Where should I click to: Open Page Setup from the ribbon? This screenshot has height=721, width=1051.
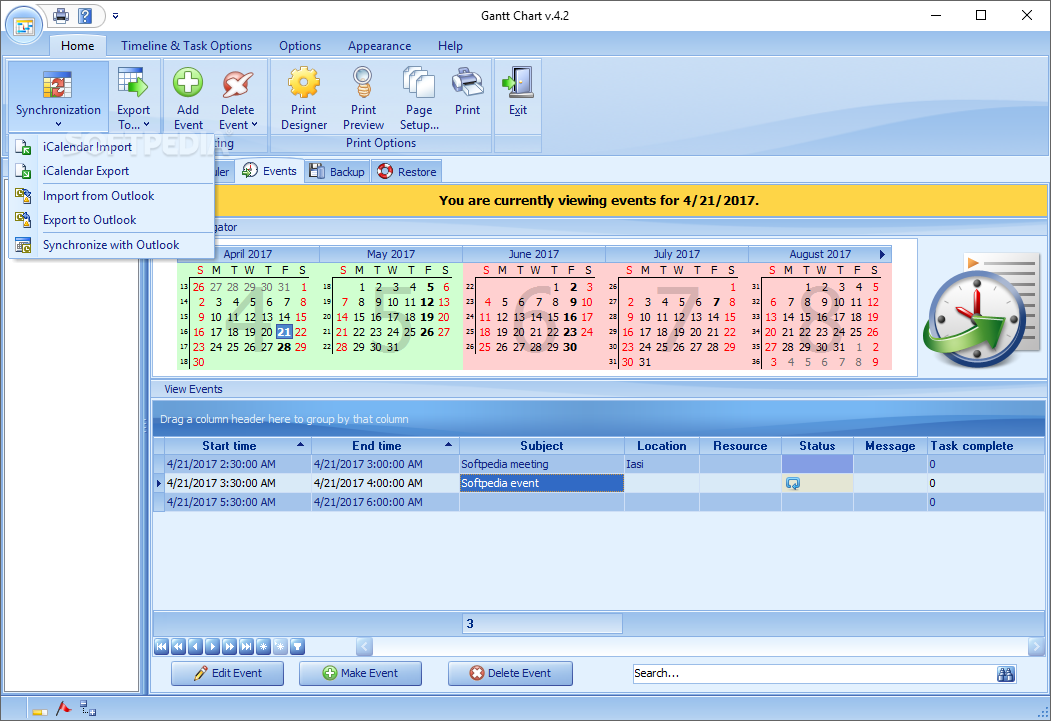tap(419, 99)
